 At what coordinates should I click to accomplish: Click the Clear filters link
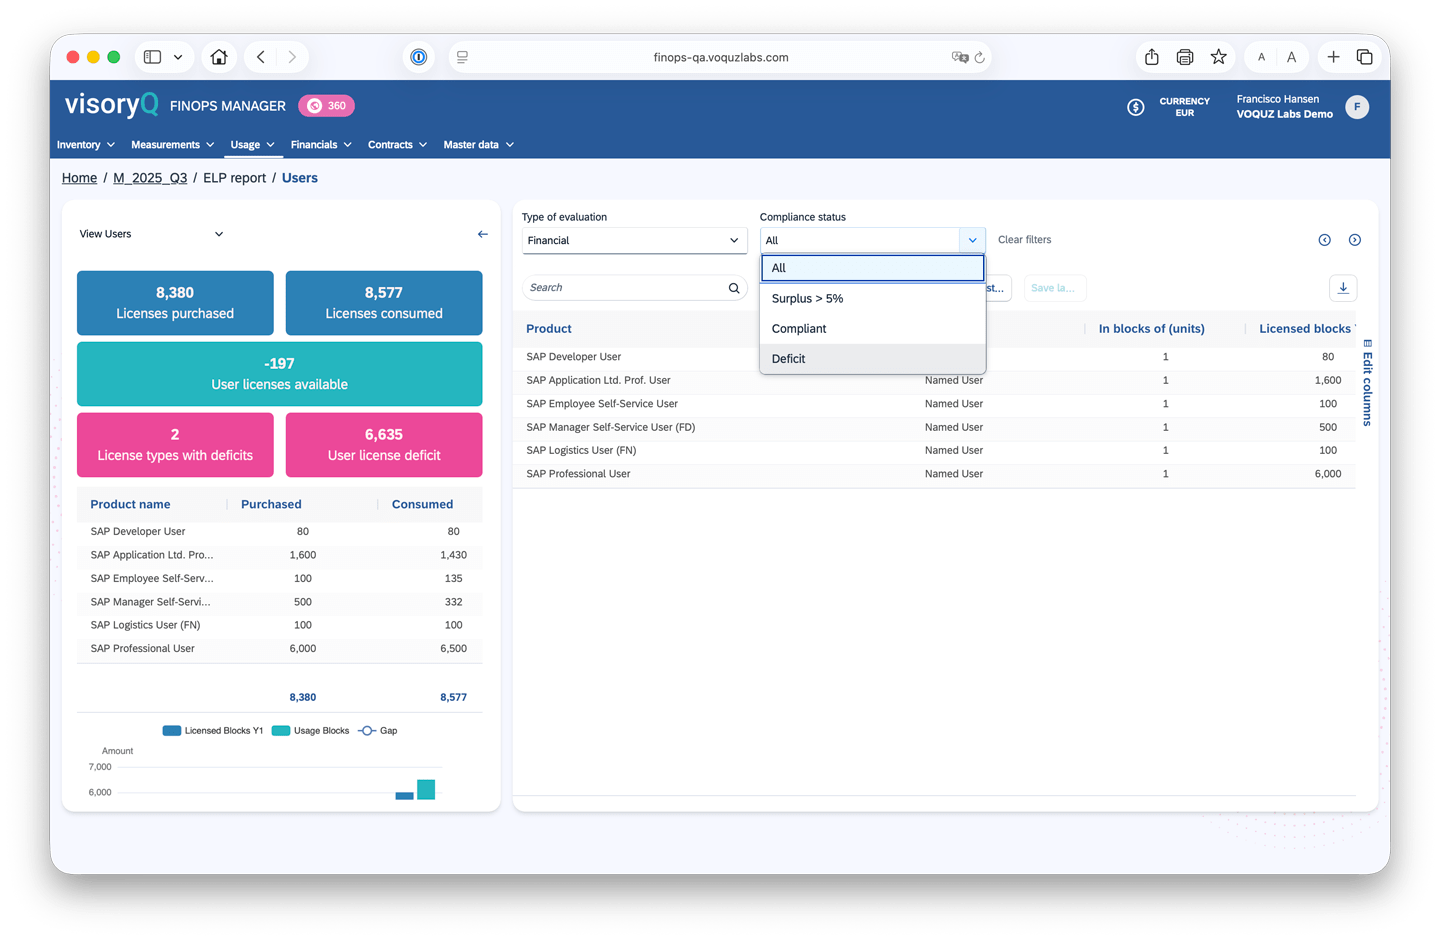[1024, 240]
